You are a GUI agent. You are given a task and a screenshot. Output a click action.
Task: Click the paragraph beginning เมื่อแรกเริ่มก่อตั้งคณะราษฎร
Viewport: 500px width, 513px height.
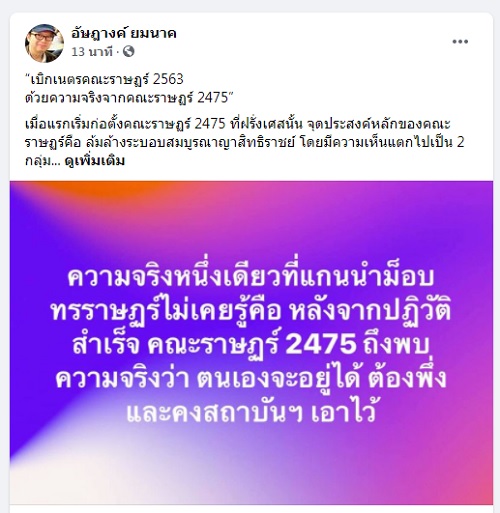pos(245,142)
